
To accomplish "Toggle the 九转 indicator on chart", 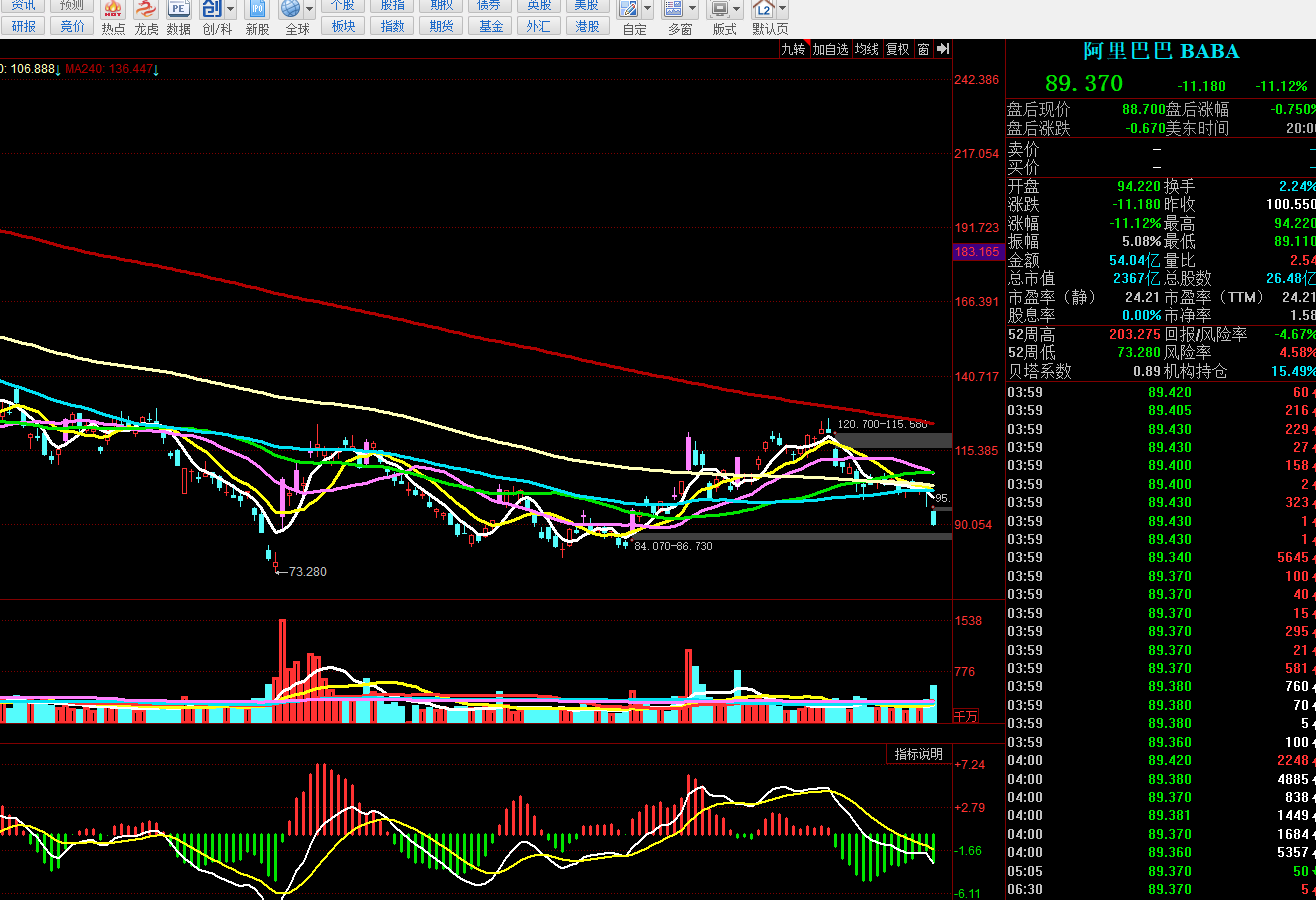I will [x=793, y=49].
